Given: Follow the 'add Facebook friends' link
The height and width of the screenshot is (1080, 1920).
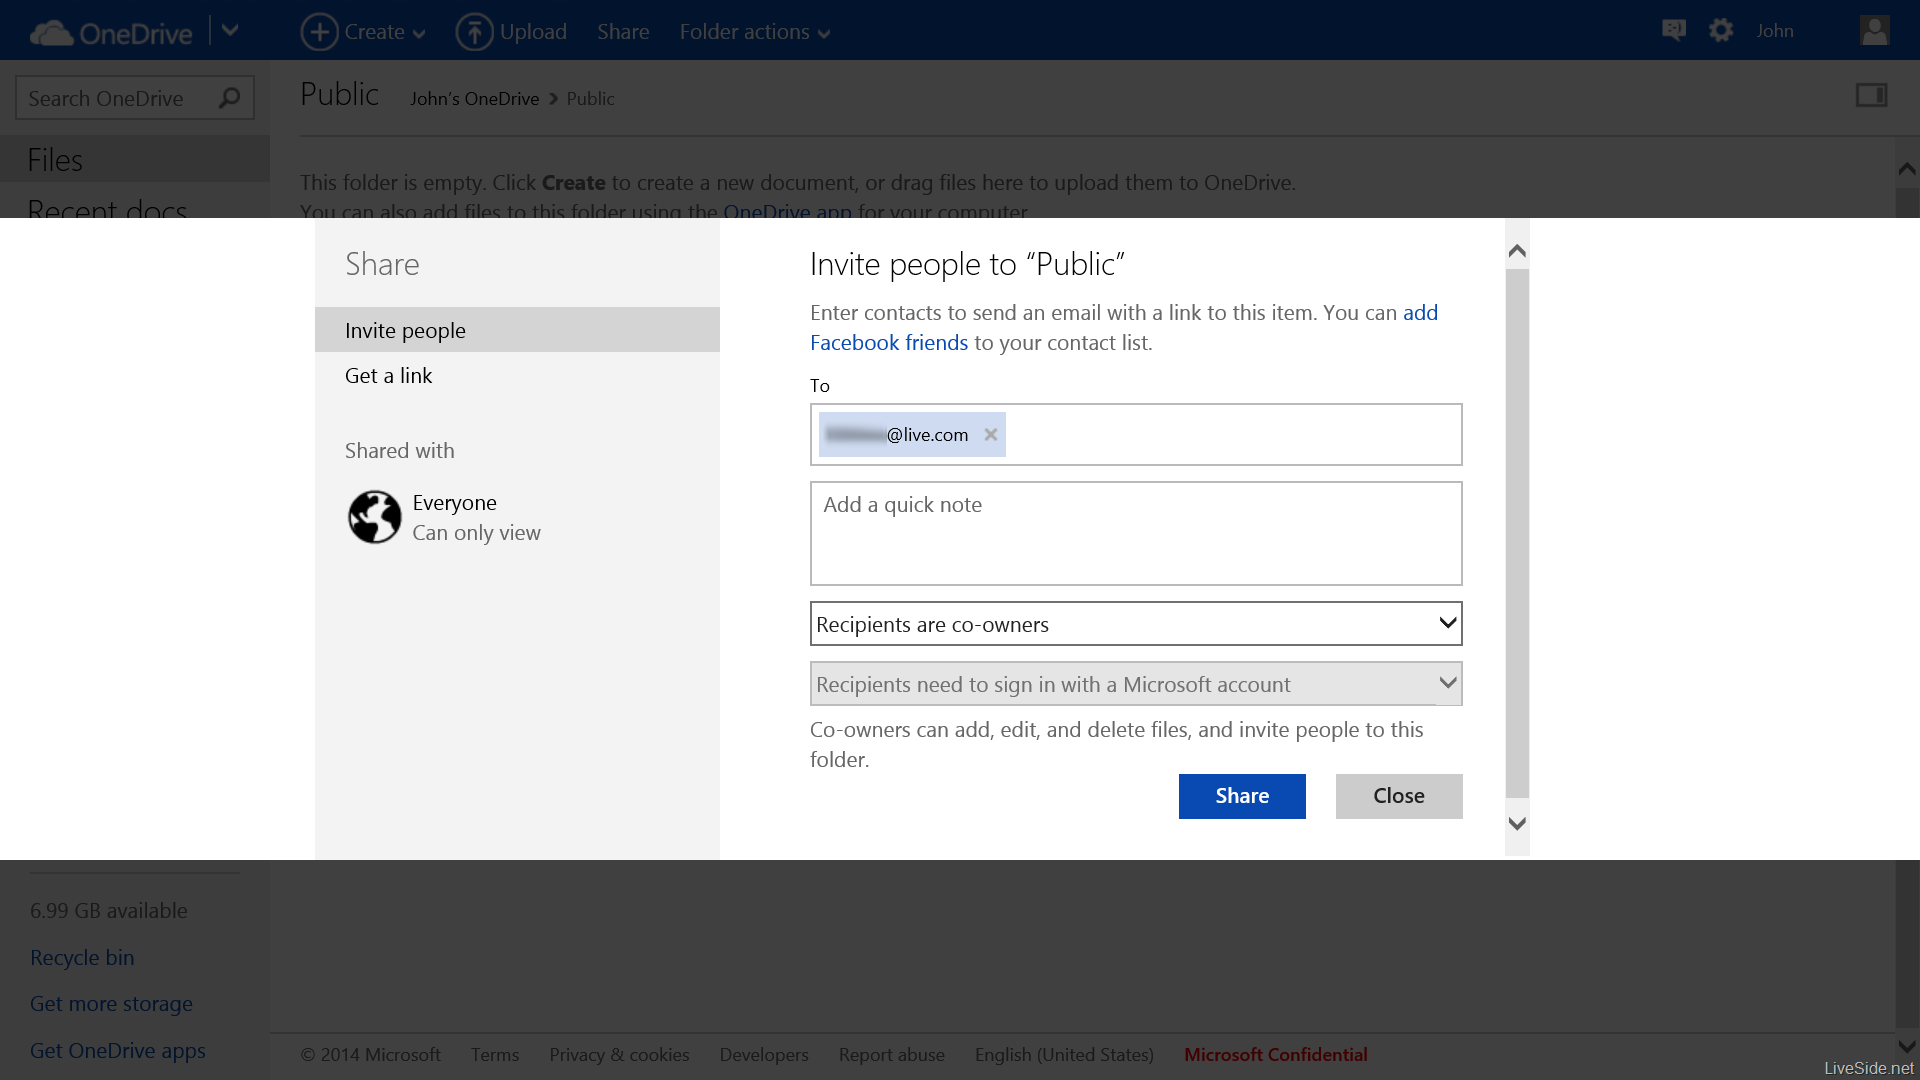Looking at the screenshot, I should (888, 342).
